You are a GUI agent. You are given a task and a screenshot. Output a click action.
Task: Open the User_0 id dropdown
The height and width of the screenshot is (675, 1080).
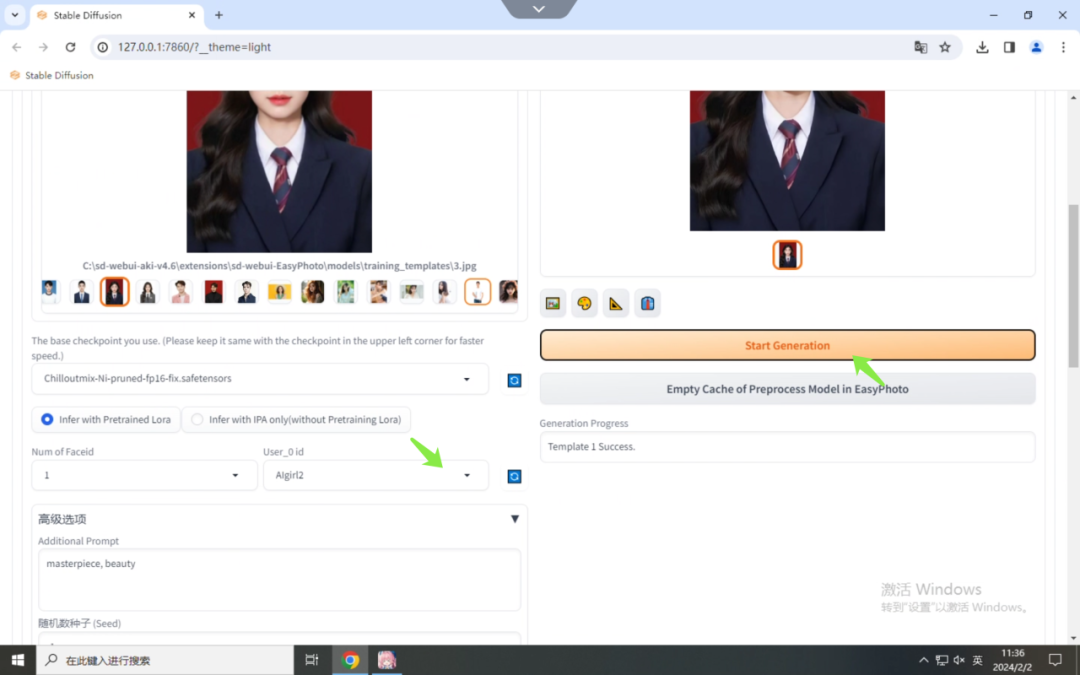coord(375,475)
